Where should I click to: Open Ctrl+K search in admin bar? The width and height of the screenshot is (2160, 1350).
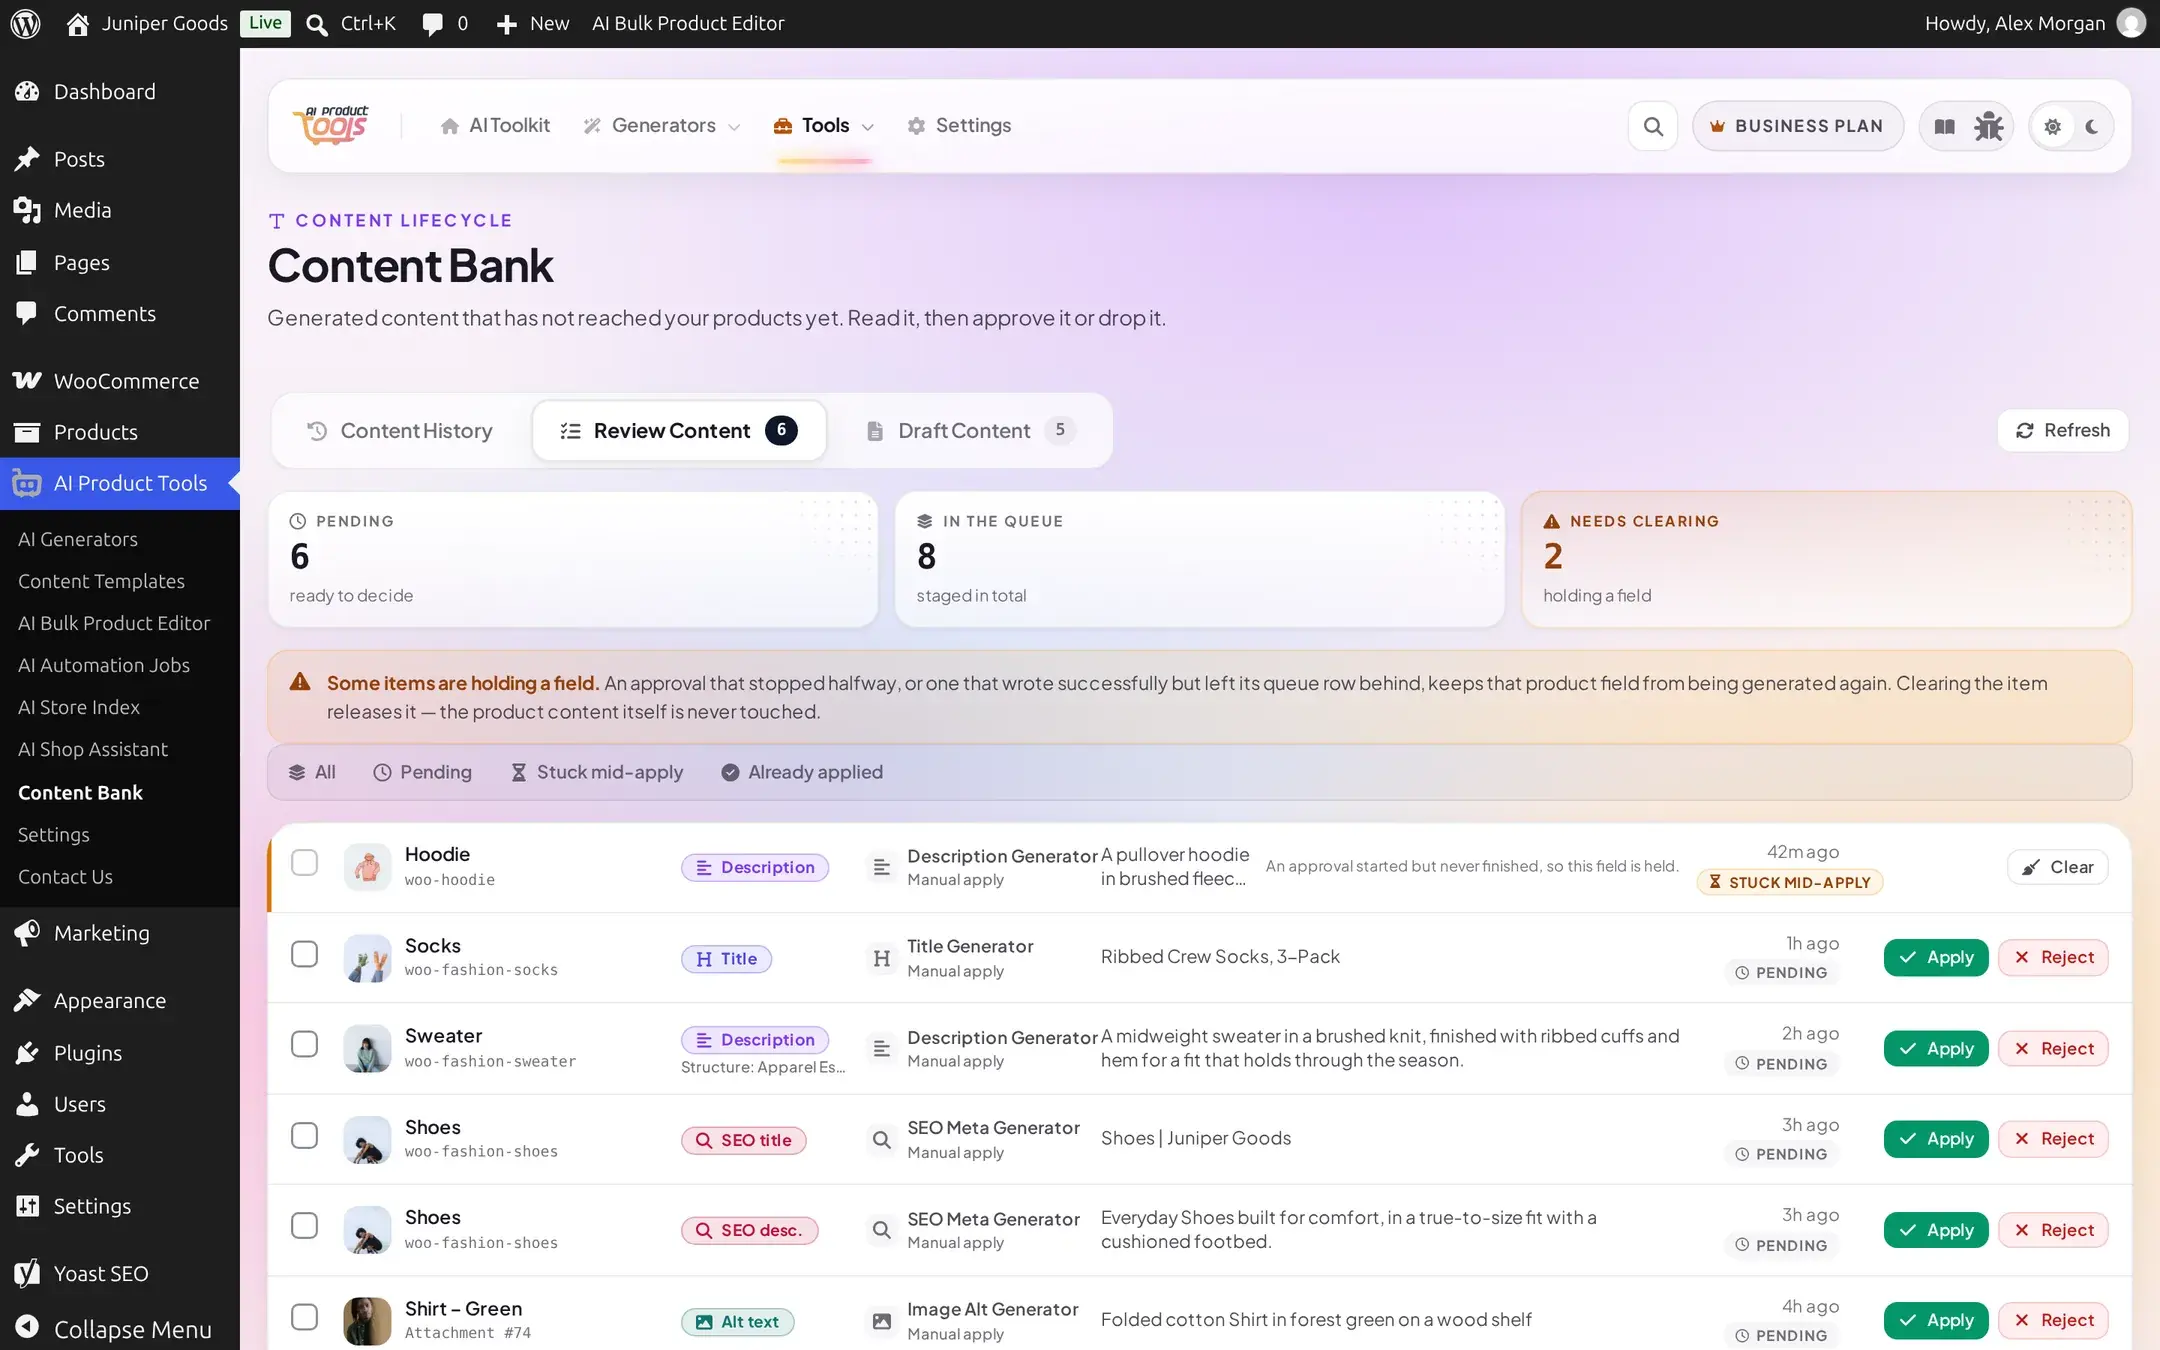(351, 23)
